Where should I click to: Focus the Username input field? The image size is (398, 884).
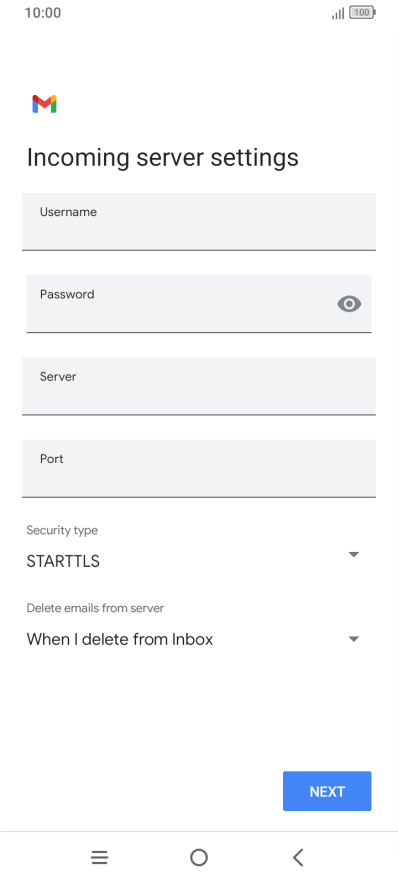coord(199,222)
